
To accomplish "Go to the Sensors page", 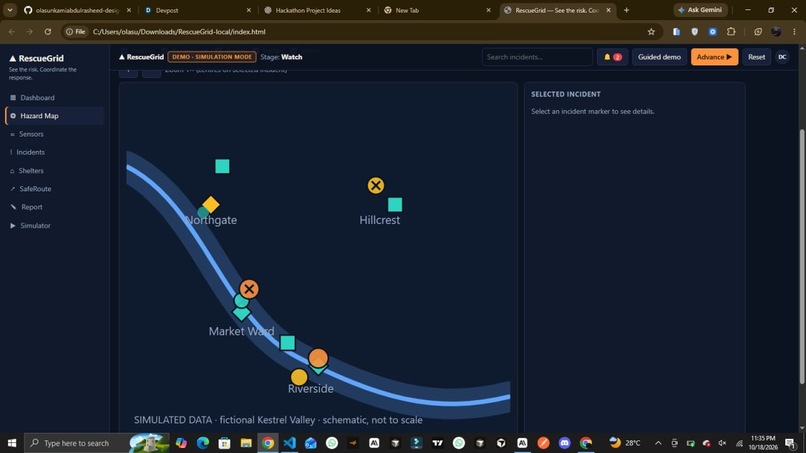I will click(31, 134).
